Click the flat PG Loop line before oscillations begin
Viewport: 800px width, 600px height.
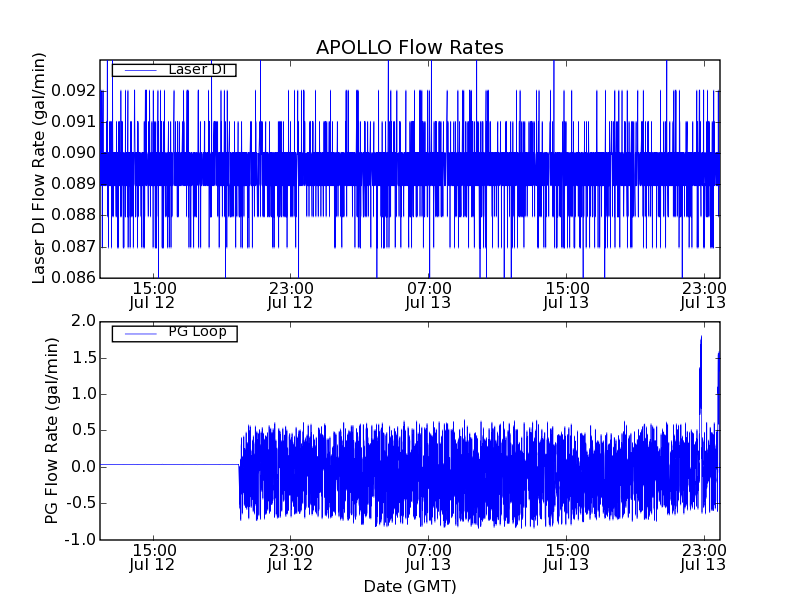click(170, 464)
